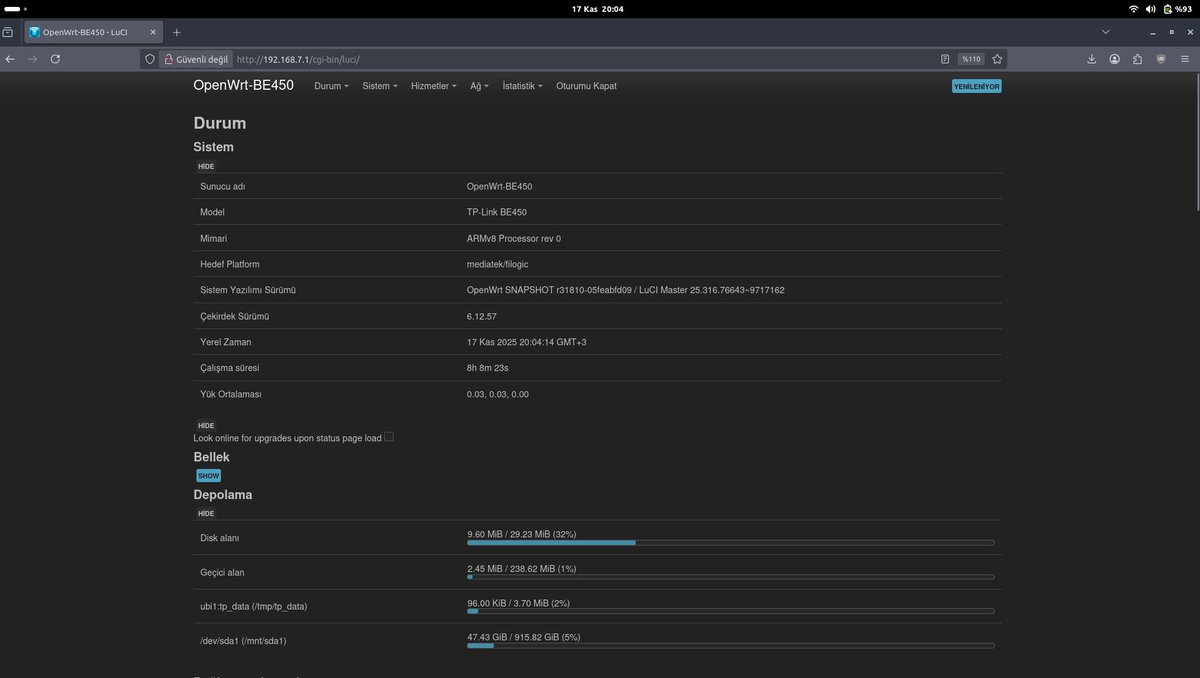
Task: Click the Wi-Fi icon in the top bar
Action: (1133, 8)
